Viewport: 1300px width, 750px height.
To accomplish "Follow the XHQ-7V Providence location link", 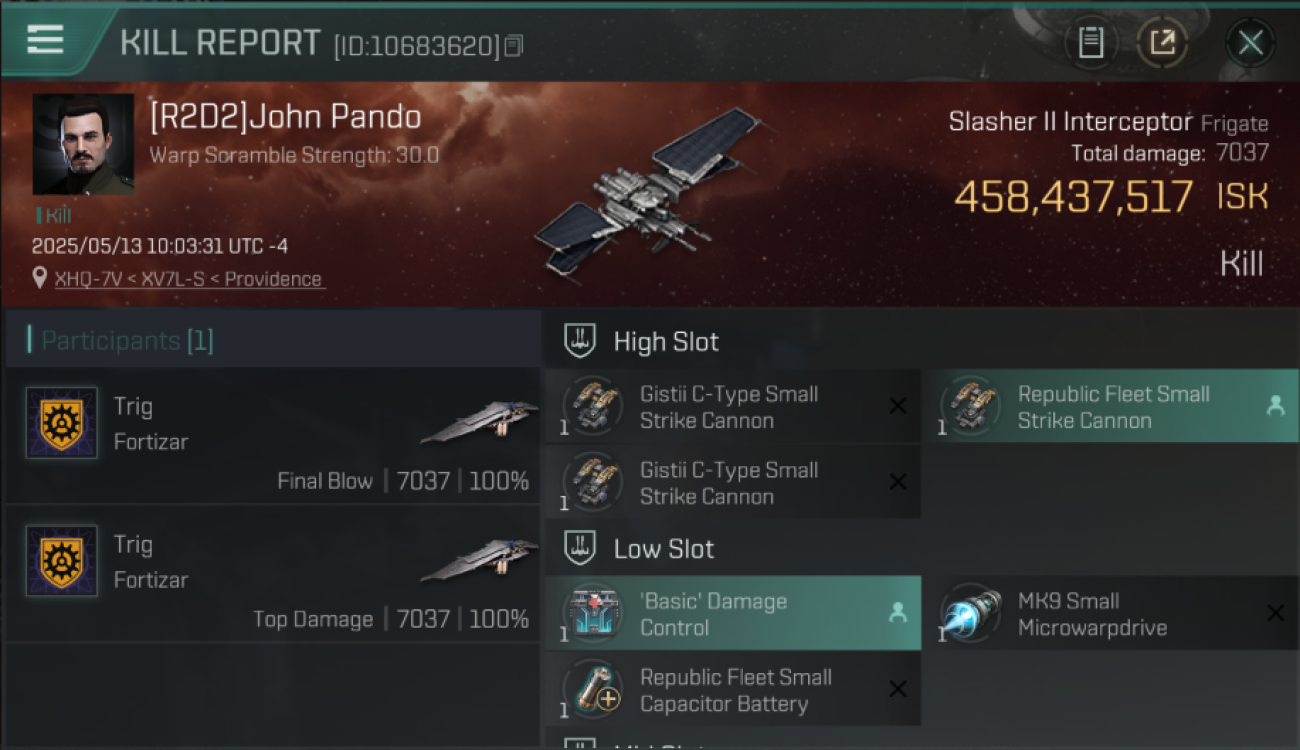I will [x=188, y=279].
